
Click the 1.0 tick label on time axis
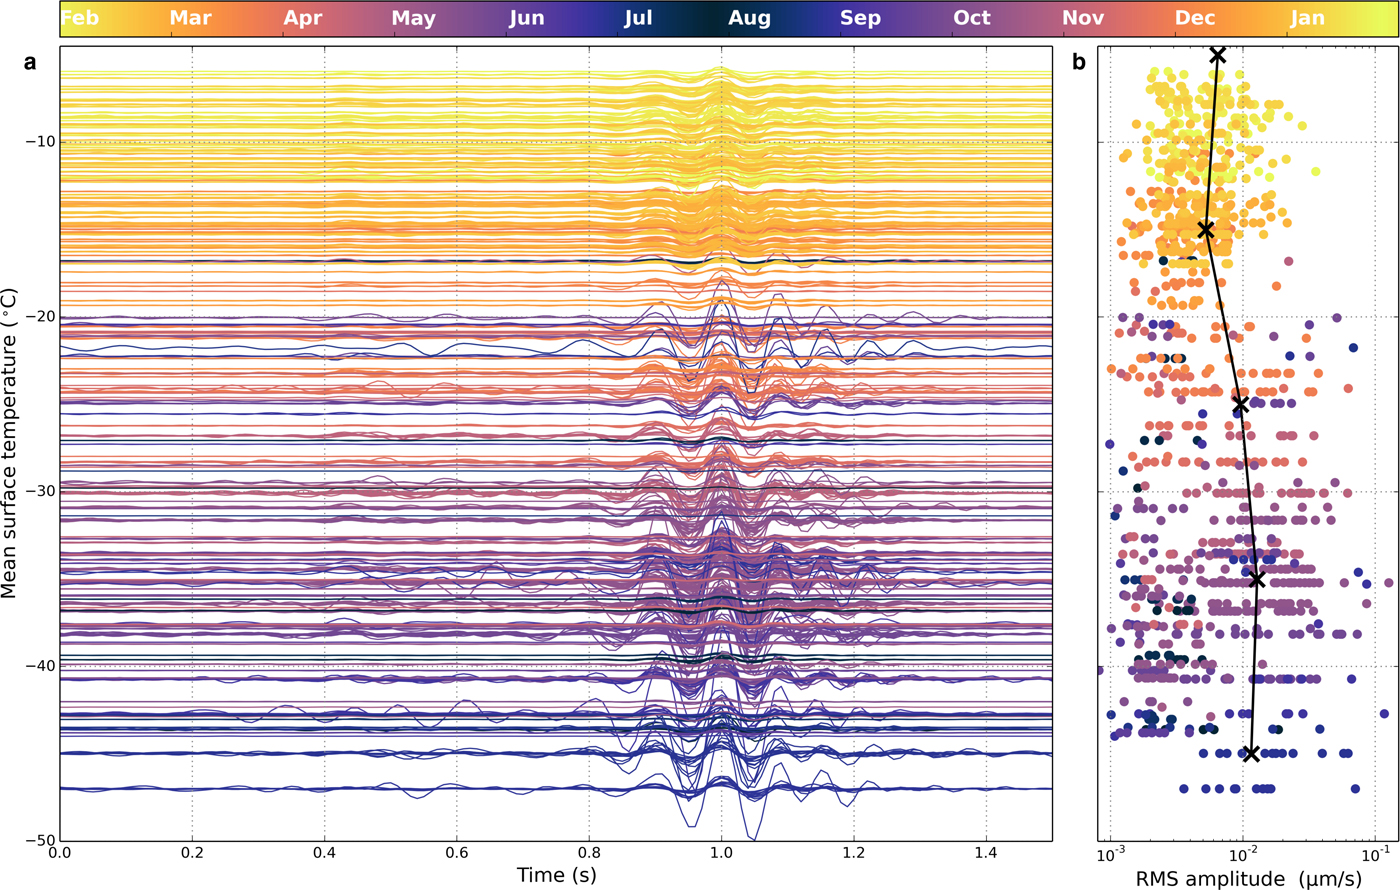721,853
